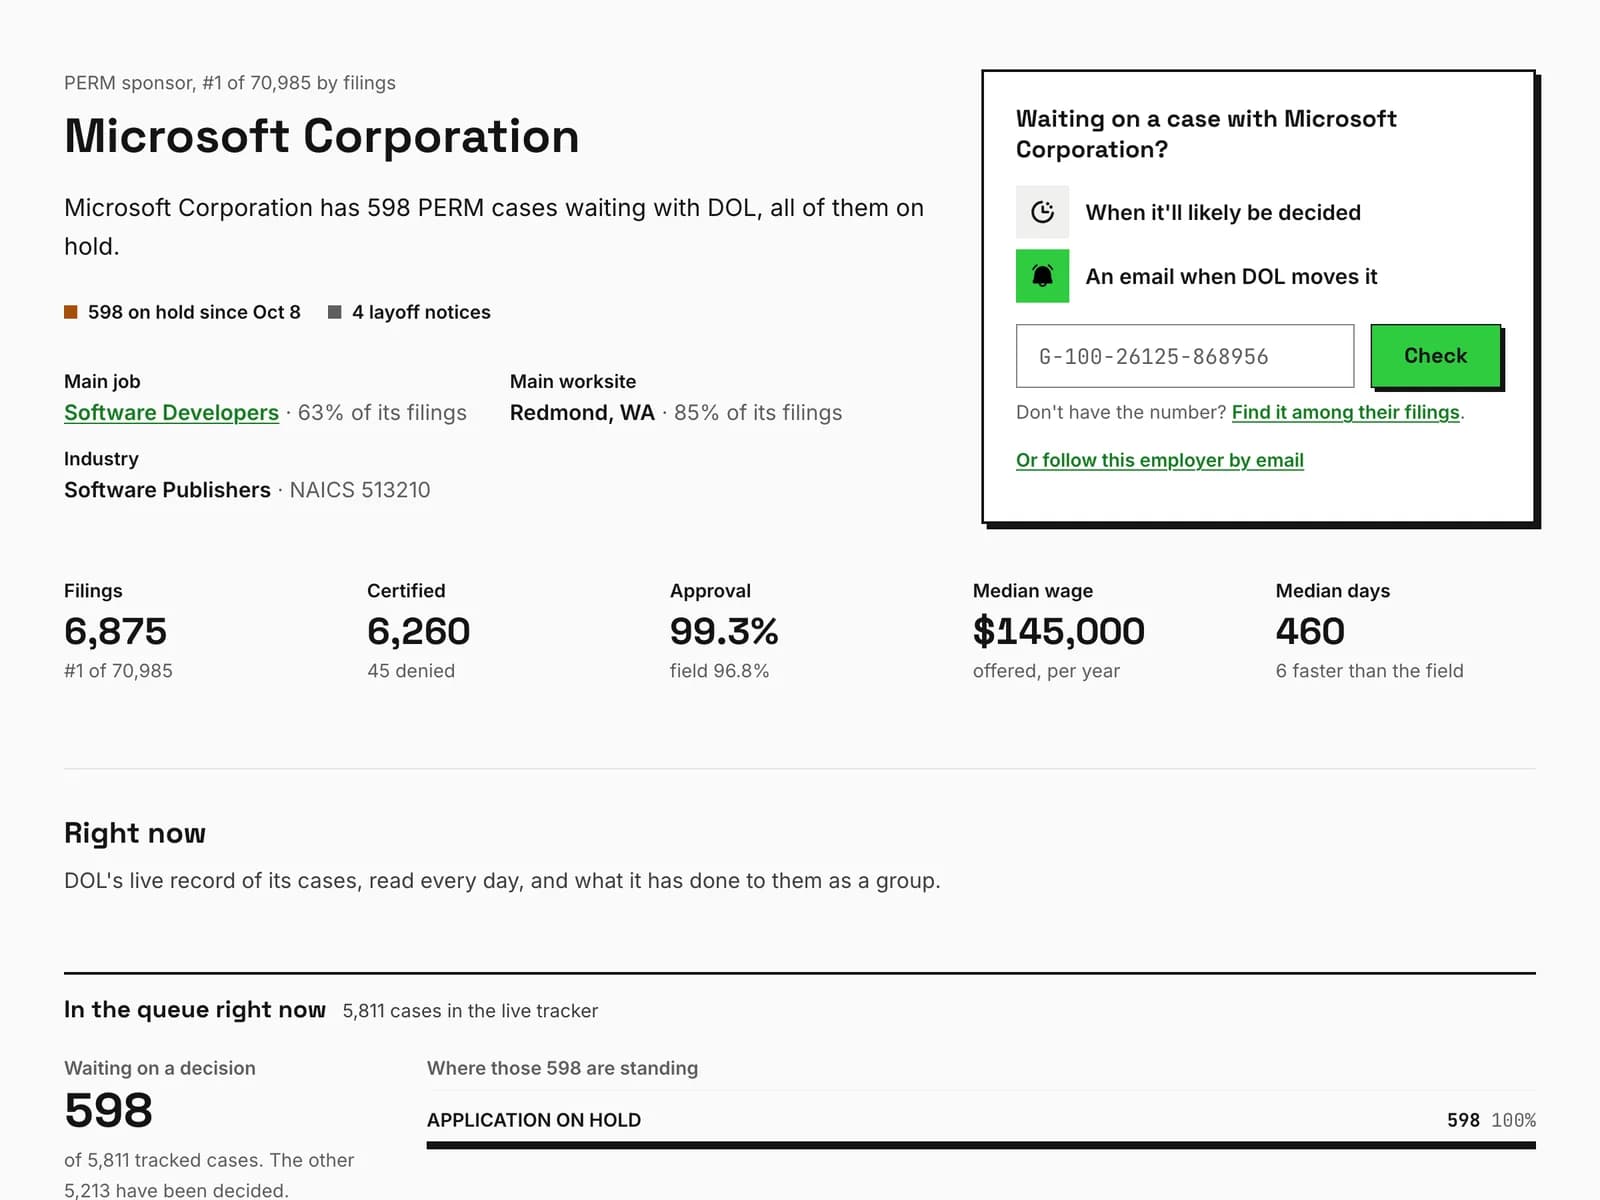The image size is (1600, 1200).
Task: Click the orange square next to '598 on hold'
Action: (71, 312)
